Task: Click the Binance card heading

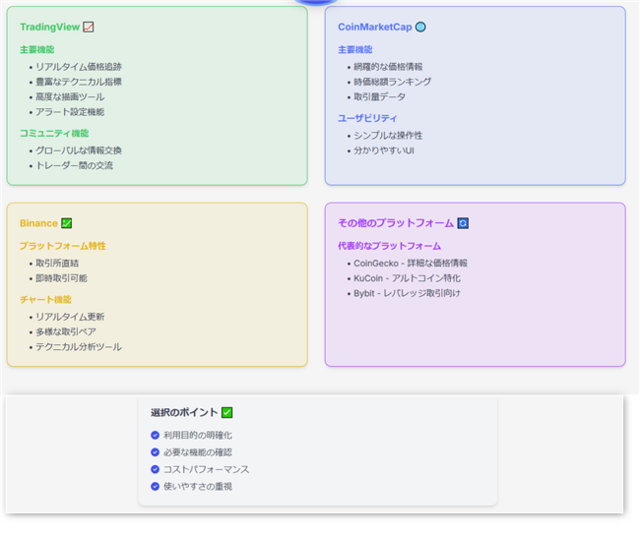Action: tap(39, 223)
